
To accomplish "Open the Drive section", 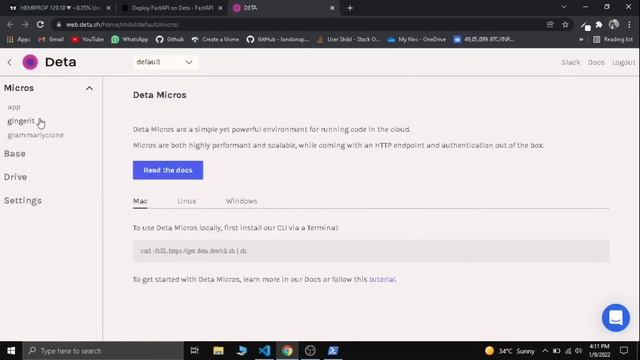I will pos(16,177).
